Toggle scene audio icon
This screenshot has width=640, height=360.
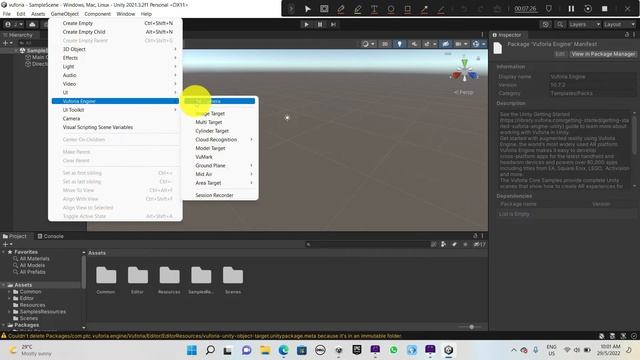click(414, 44)
